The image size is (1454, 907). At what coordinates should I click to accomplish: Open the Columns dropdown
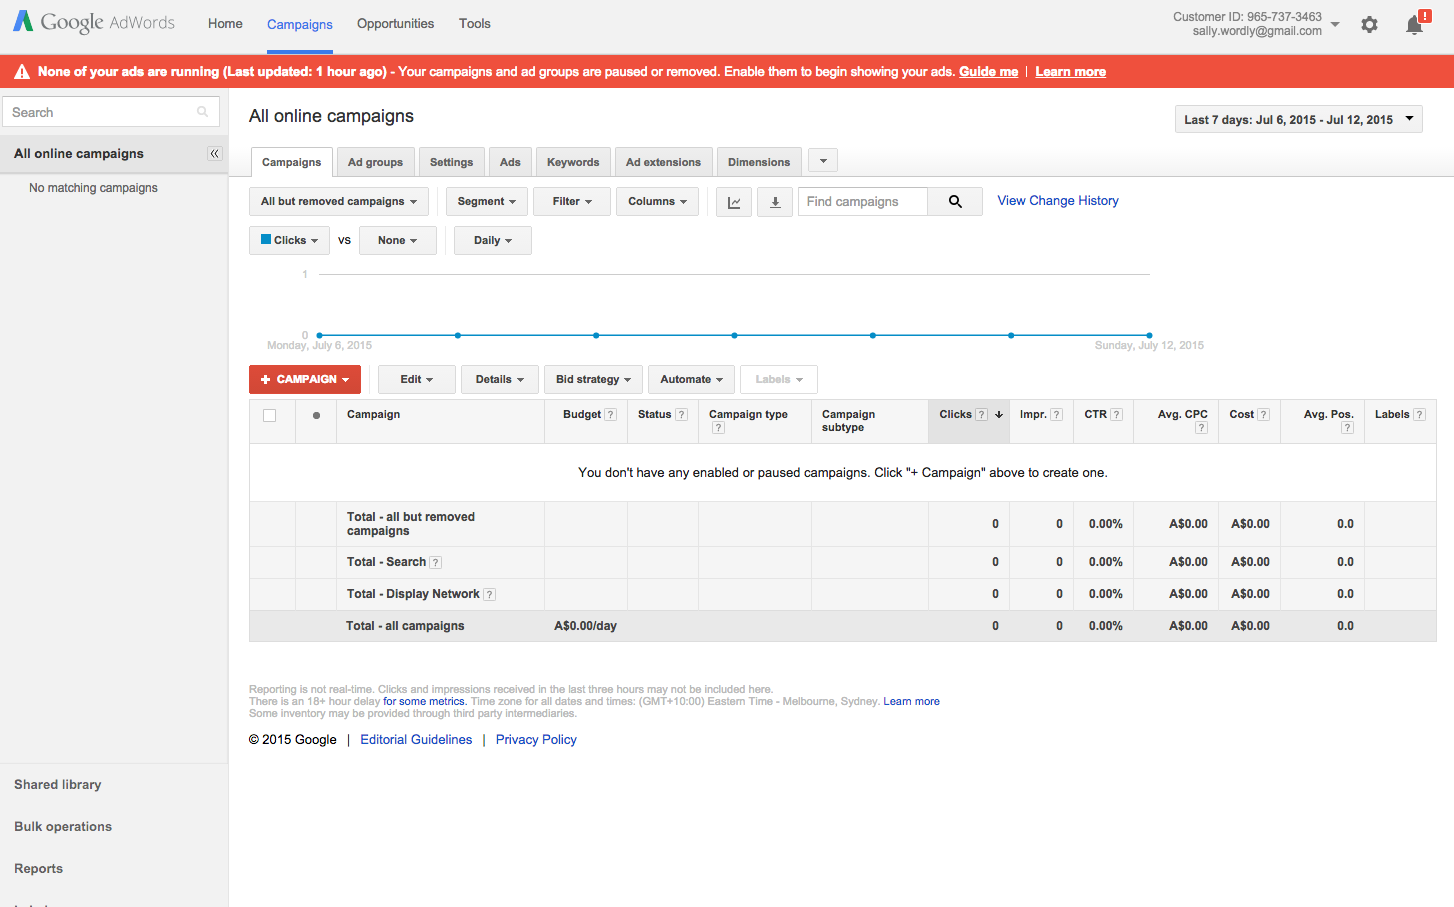click(x=657, y=202)
